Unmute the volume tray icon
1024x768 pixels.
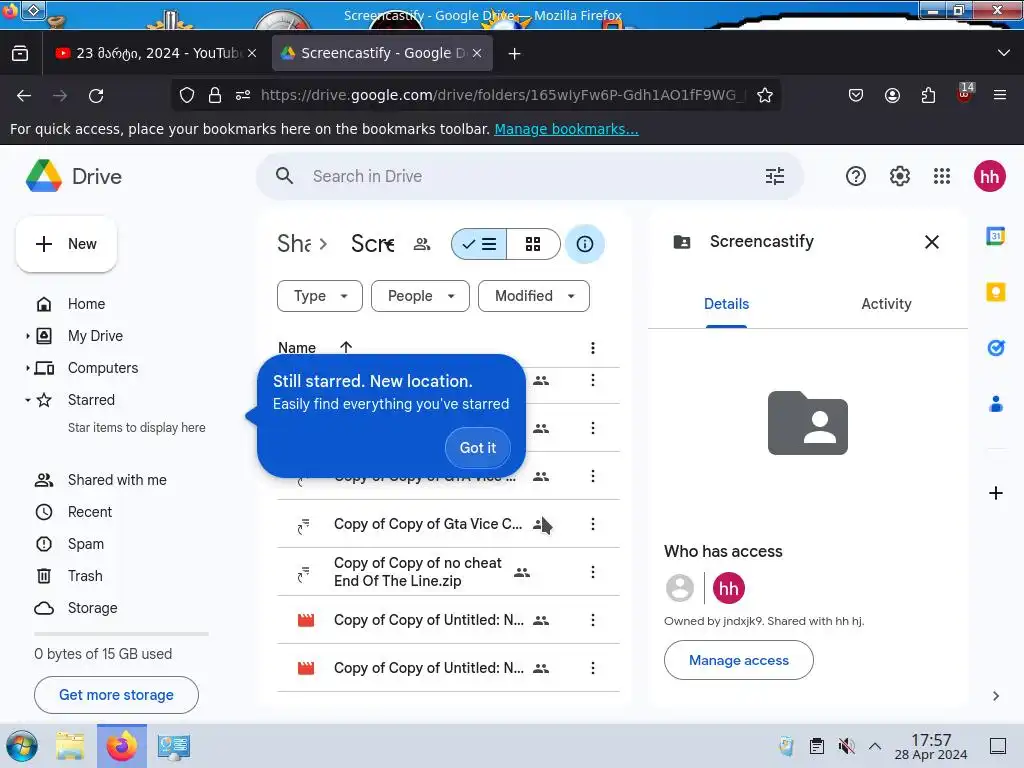pyautogui.click(x=846, y=746)
